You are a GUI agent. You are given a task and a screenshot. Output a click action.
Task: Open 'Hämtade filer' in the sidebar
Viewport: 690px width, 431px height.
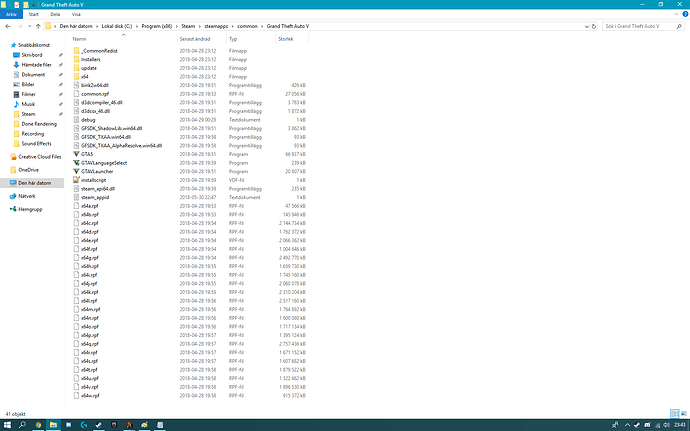coord(36,65)
